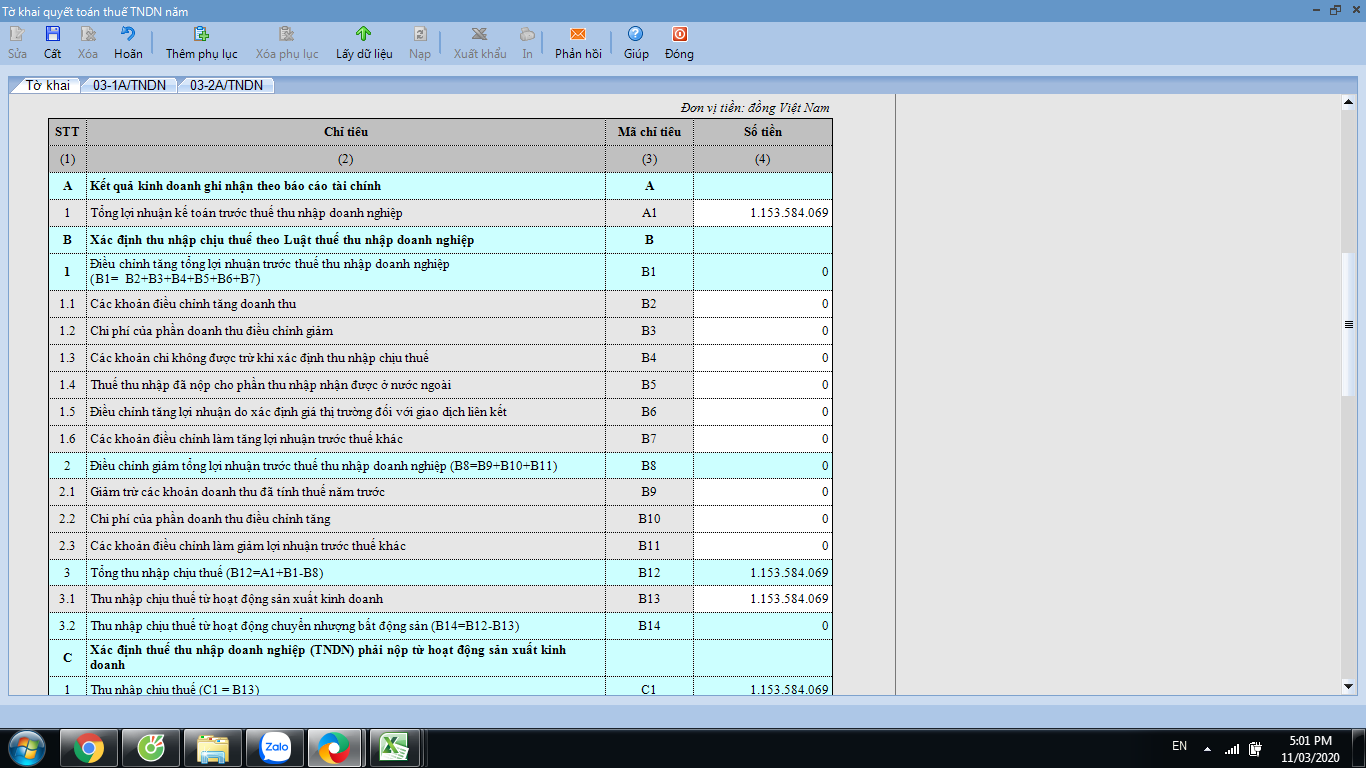
Task: Click the A1 amount field
Action: (x=762, y=213)
